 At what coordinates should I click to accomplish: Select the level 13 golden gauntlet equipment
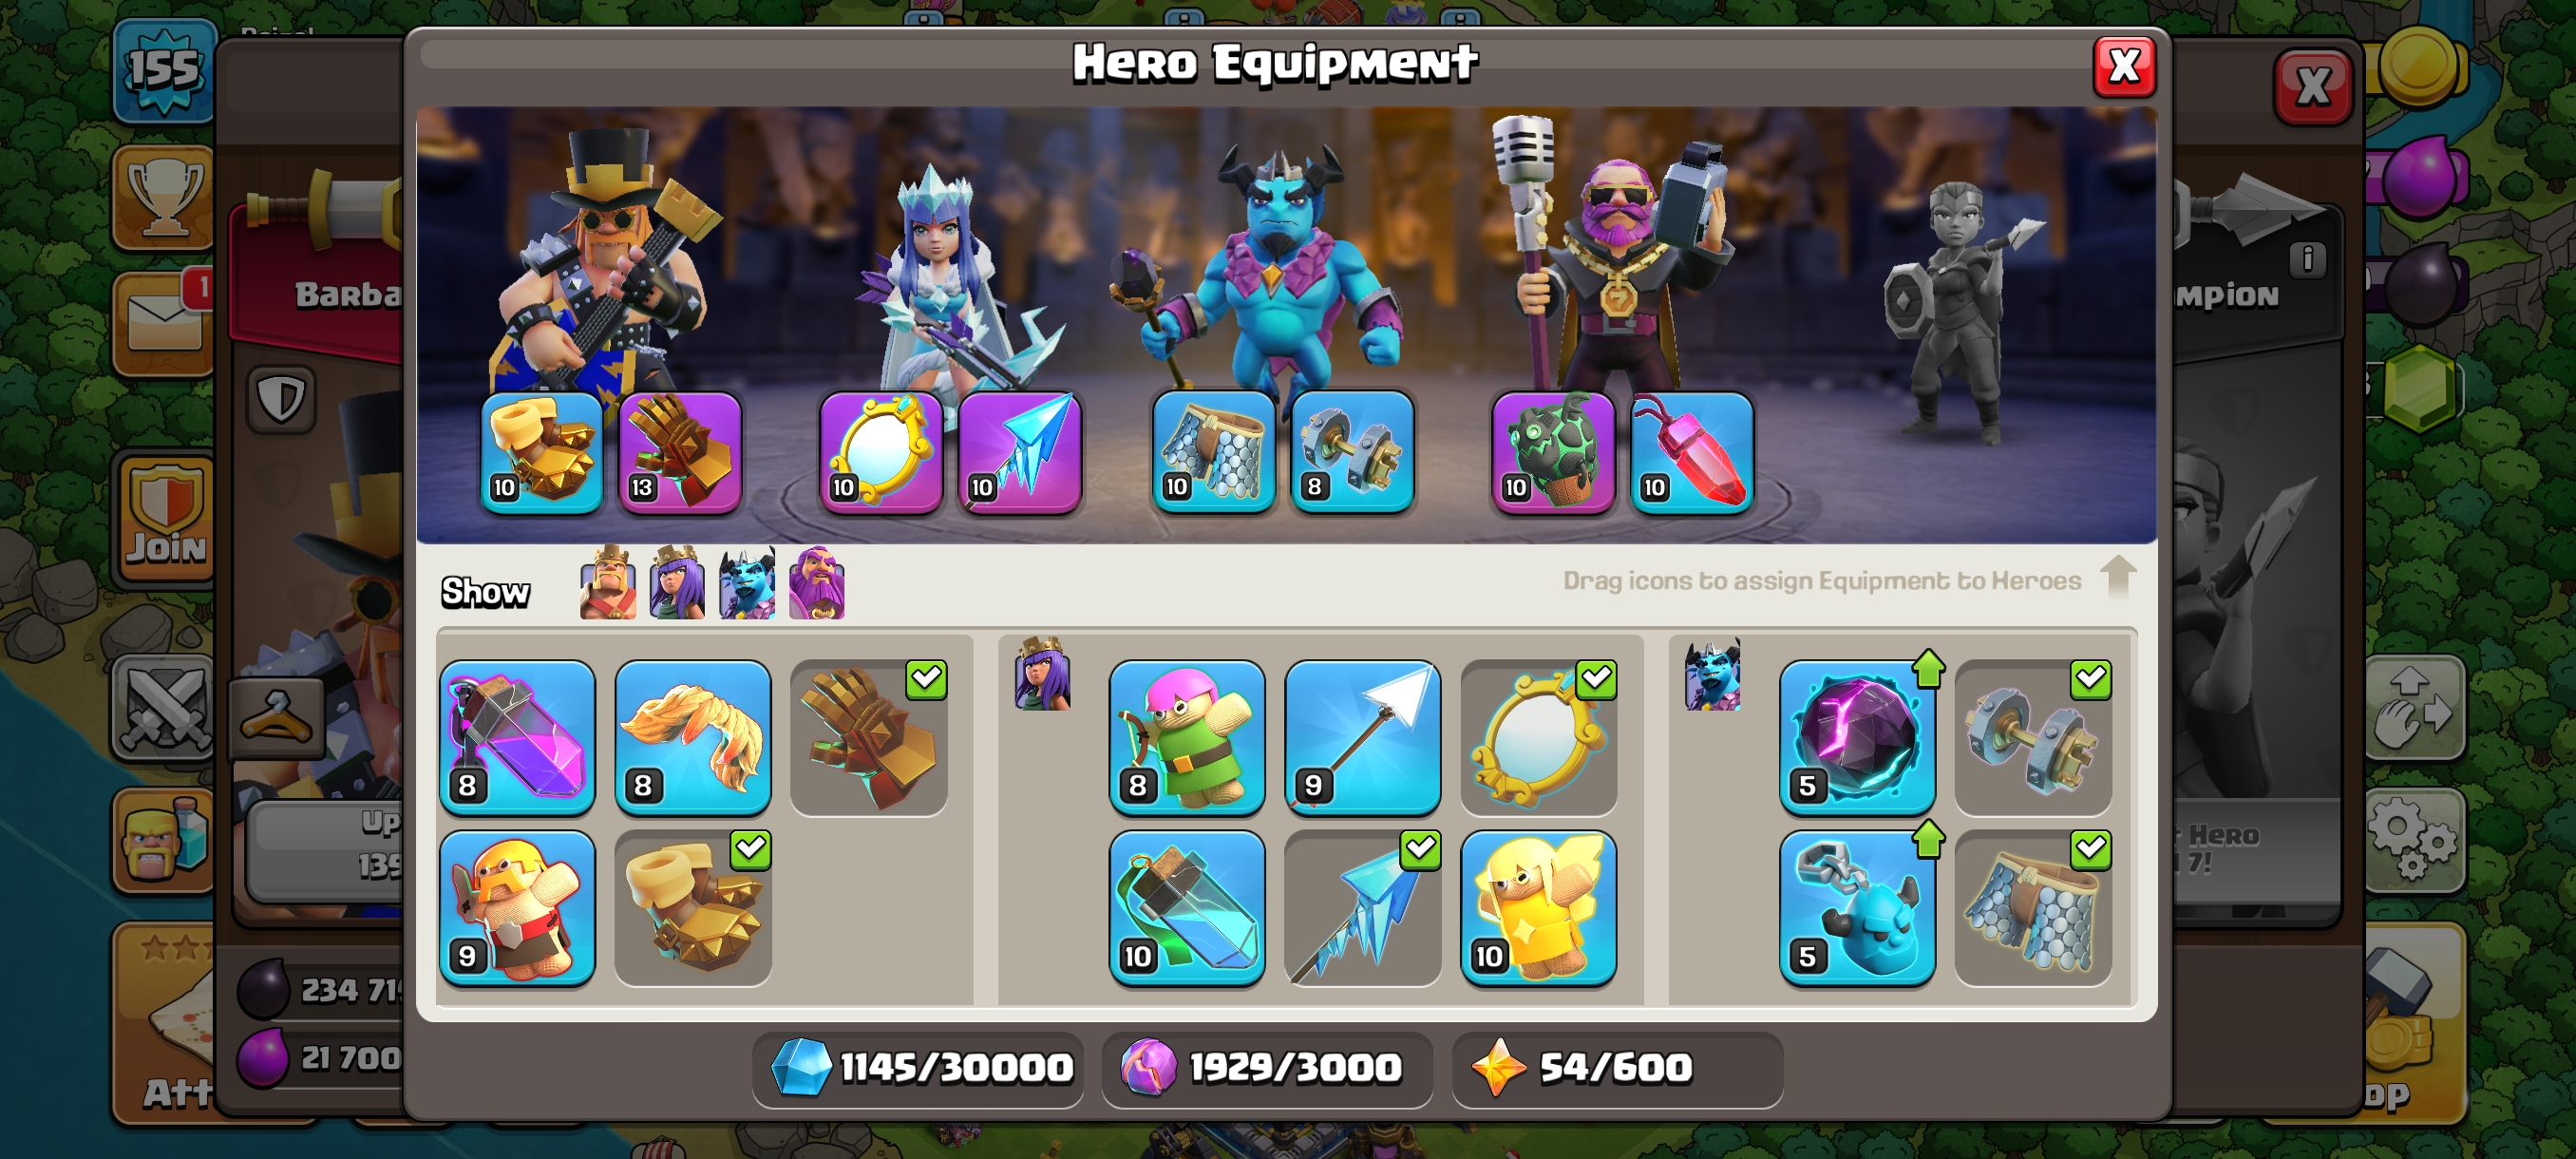[680, 452]
